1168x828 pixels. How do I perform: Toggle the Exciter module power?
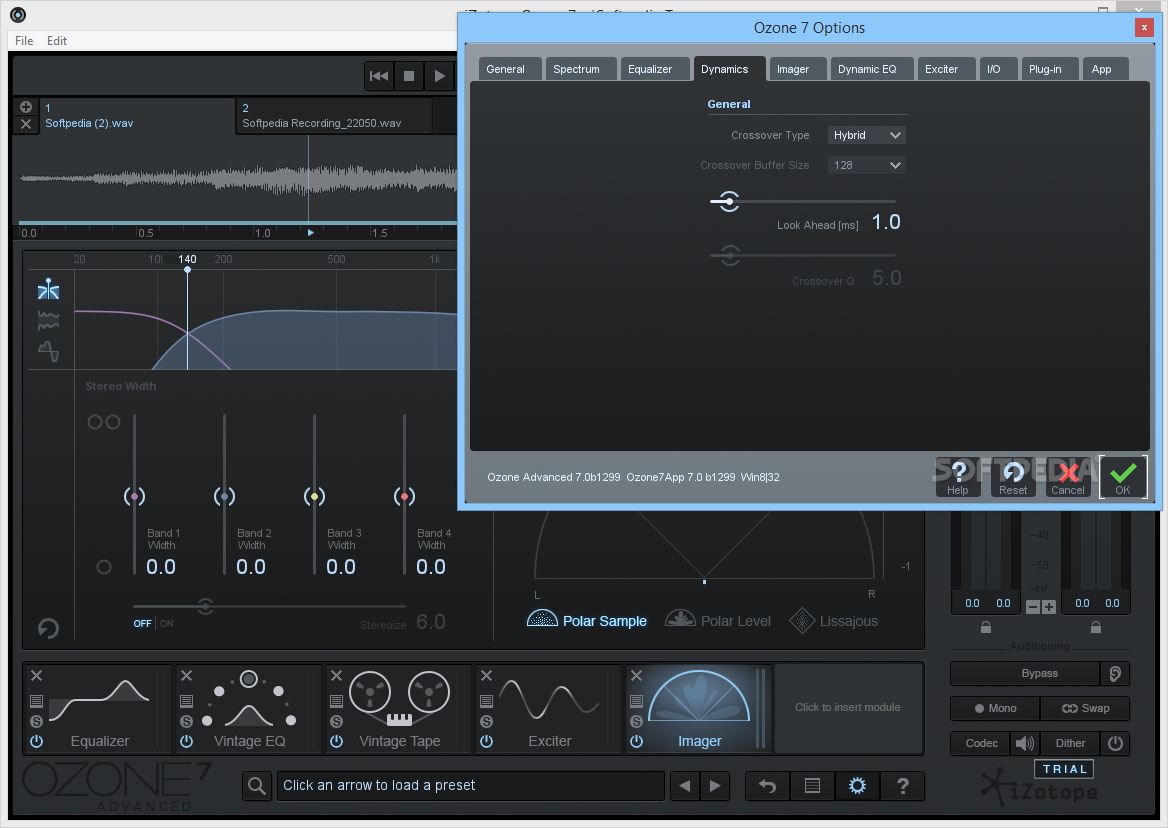486,741
